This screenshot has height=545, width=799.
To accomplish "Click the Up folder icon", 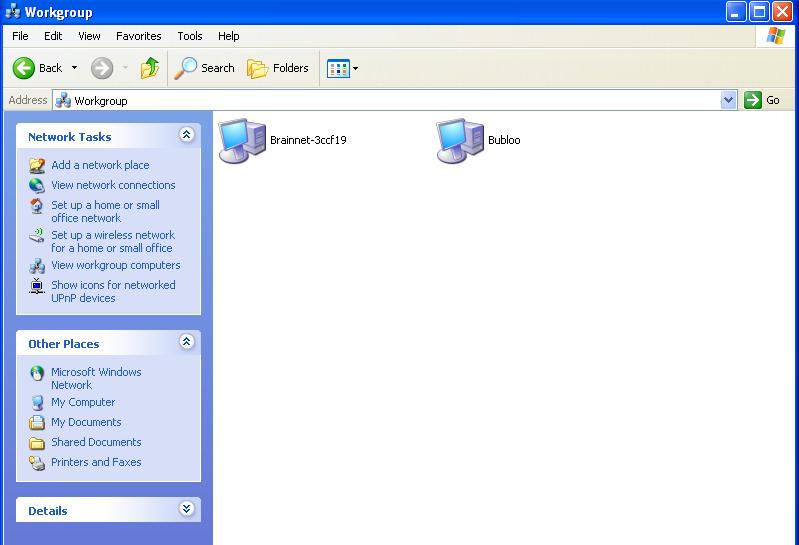I will pyautogui.click(x=149, y=68).
